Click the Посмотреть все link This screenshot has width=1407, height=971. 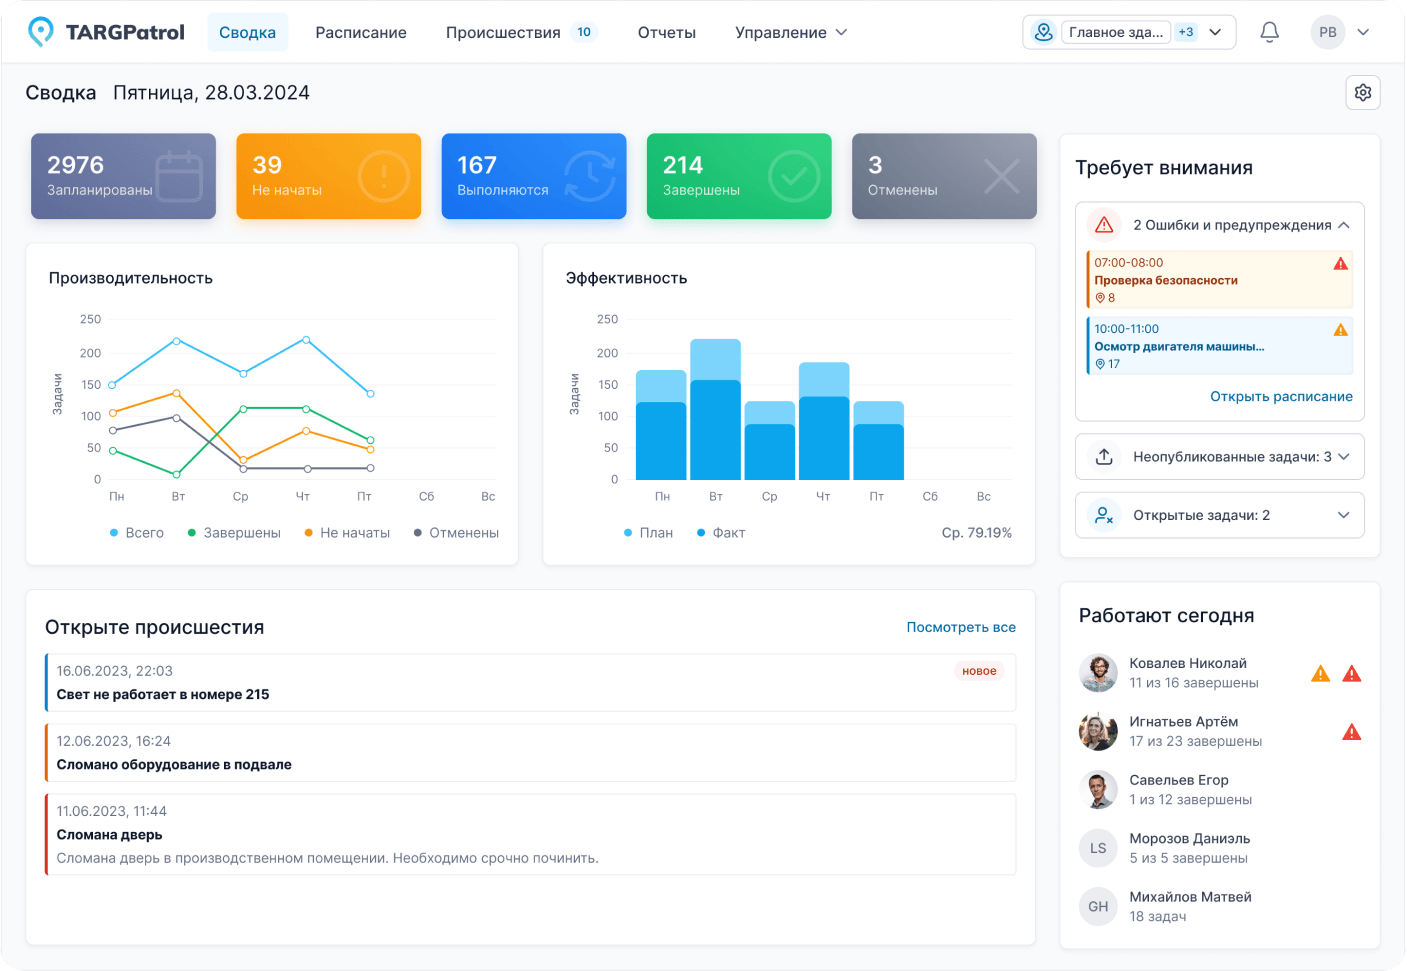[x=959, y=627]
